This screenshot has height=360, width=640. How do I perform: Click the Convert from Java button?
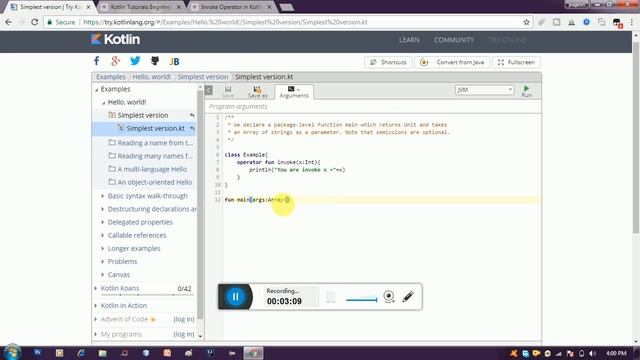coord(452,62)
